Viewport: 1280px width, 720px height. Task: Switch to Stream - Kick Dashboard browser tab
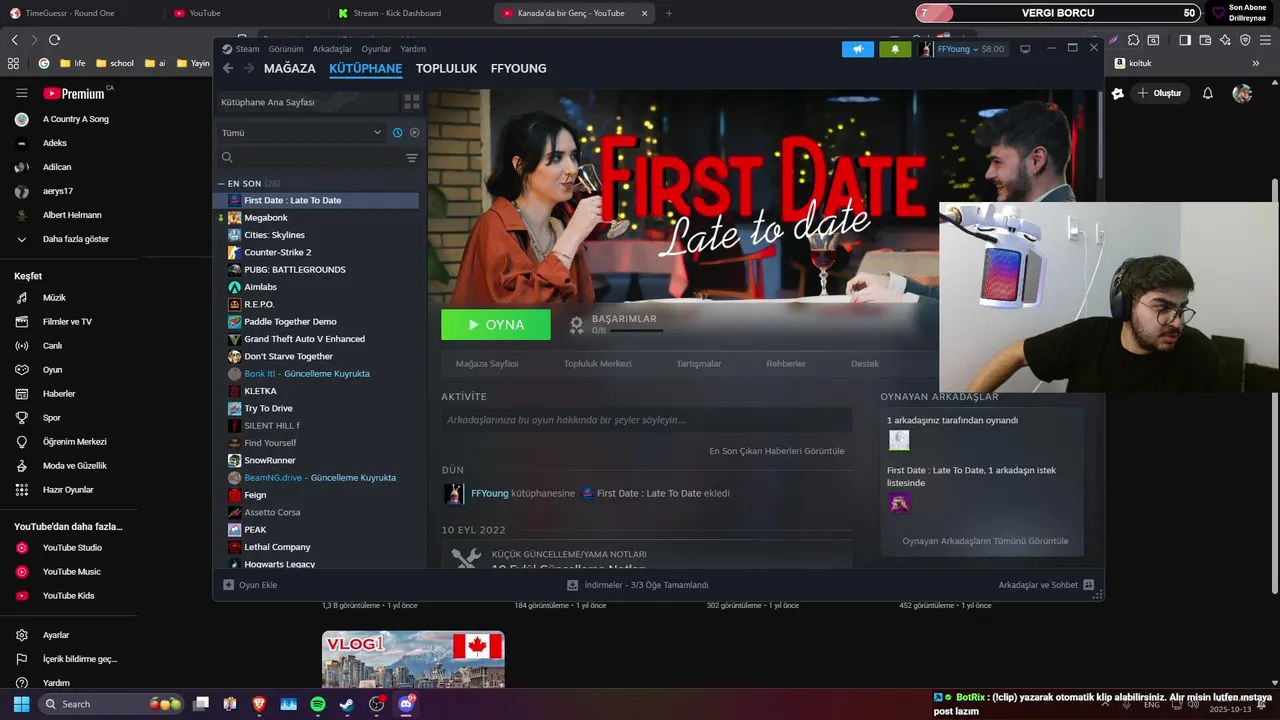pyautogui.click(x=397, y=13)
